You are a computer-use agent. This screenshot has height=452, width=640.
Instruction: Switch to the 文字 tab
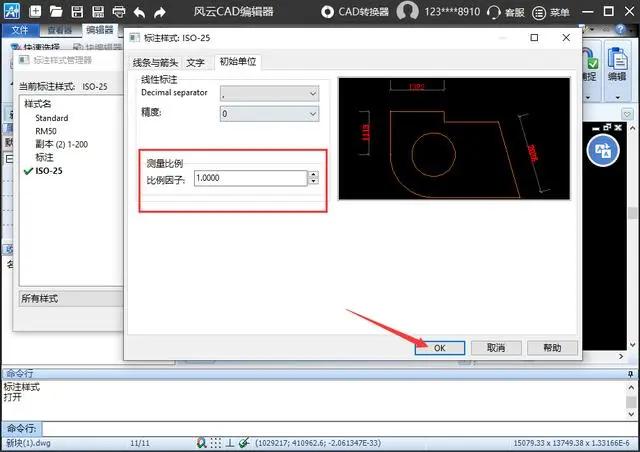pyautogui.click(x=196, y=62)
